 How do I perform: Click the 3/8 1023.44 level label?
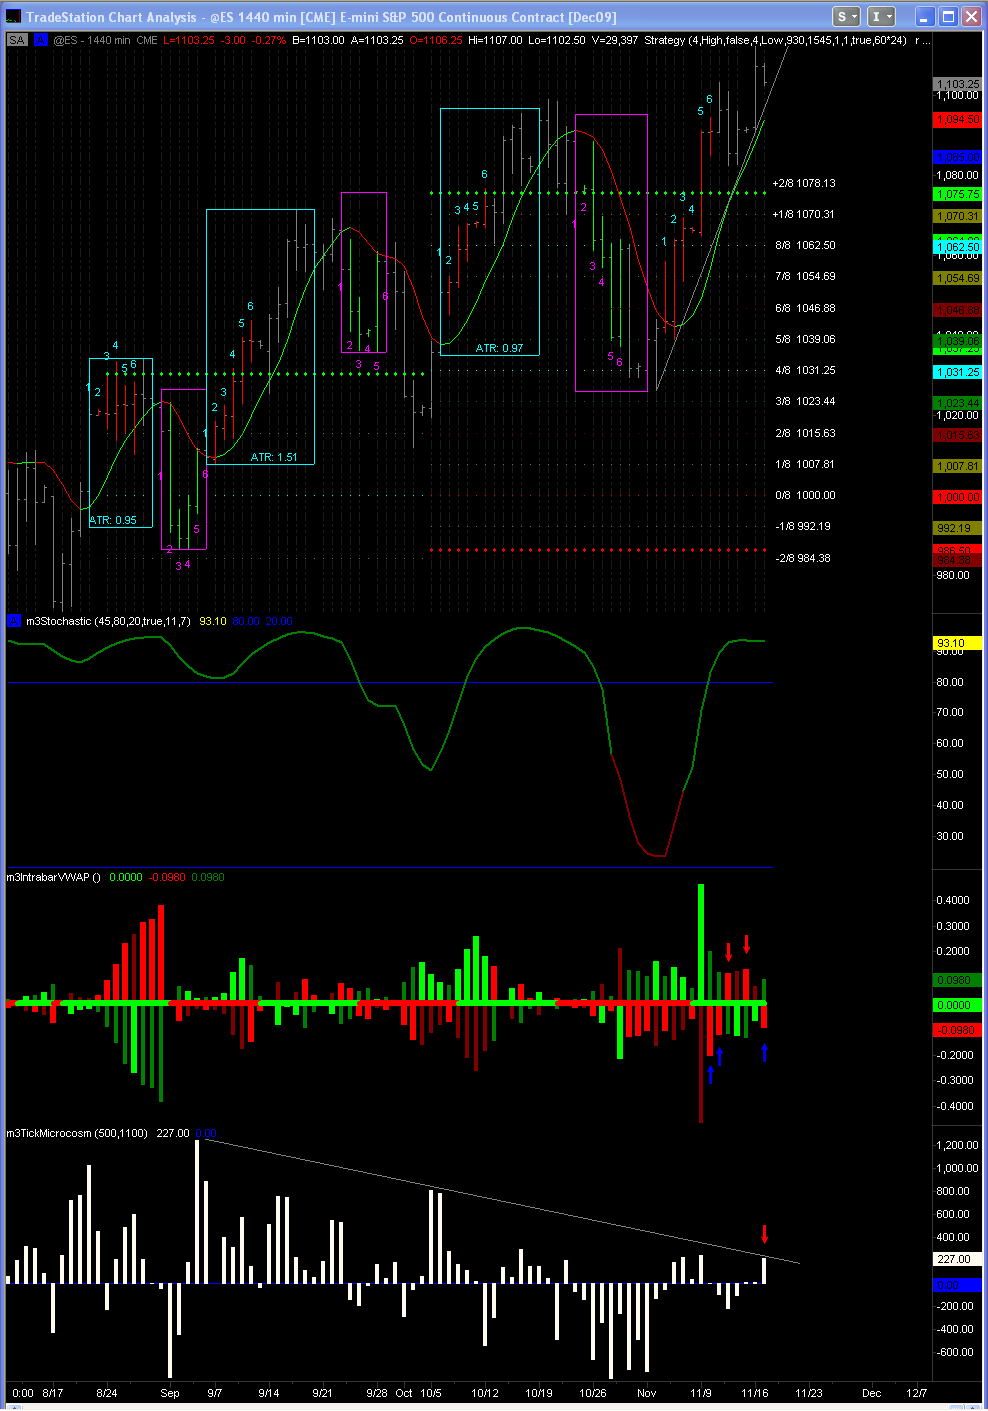coord(806,401)
